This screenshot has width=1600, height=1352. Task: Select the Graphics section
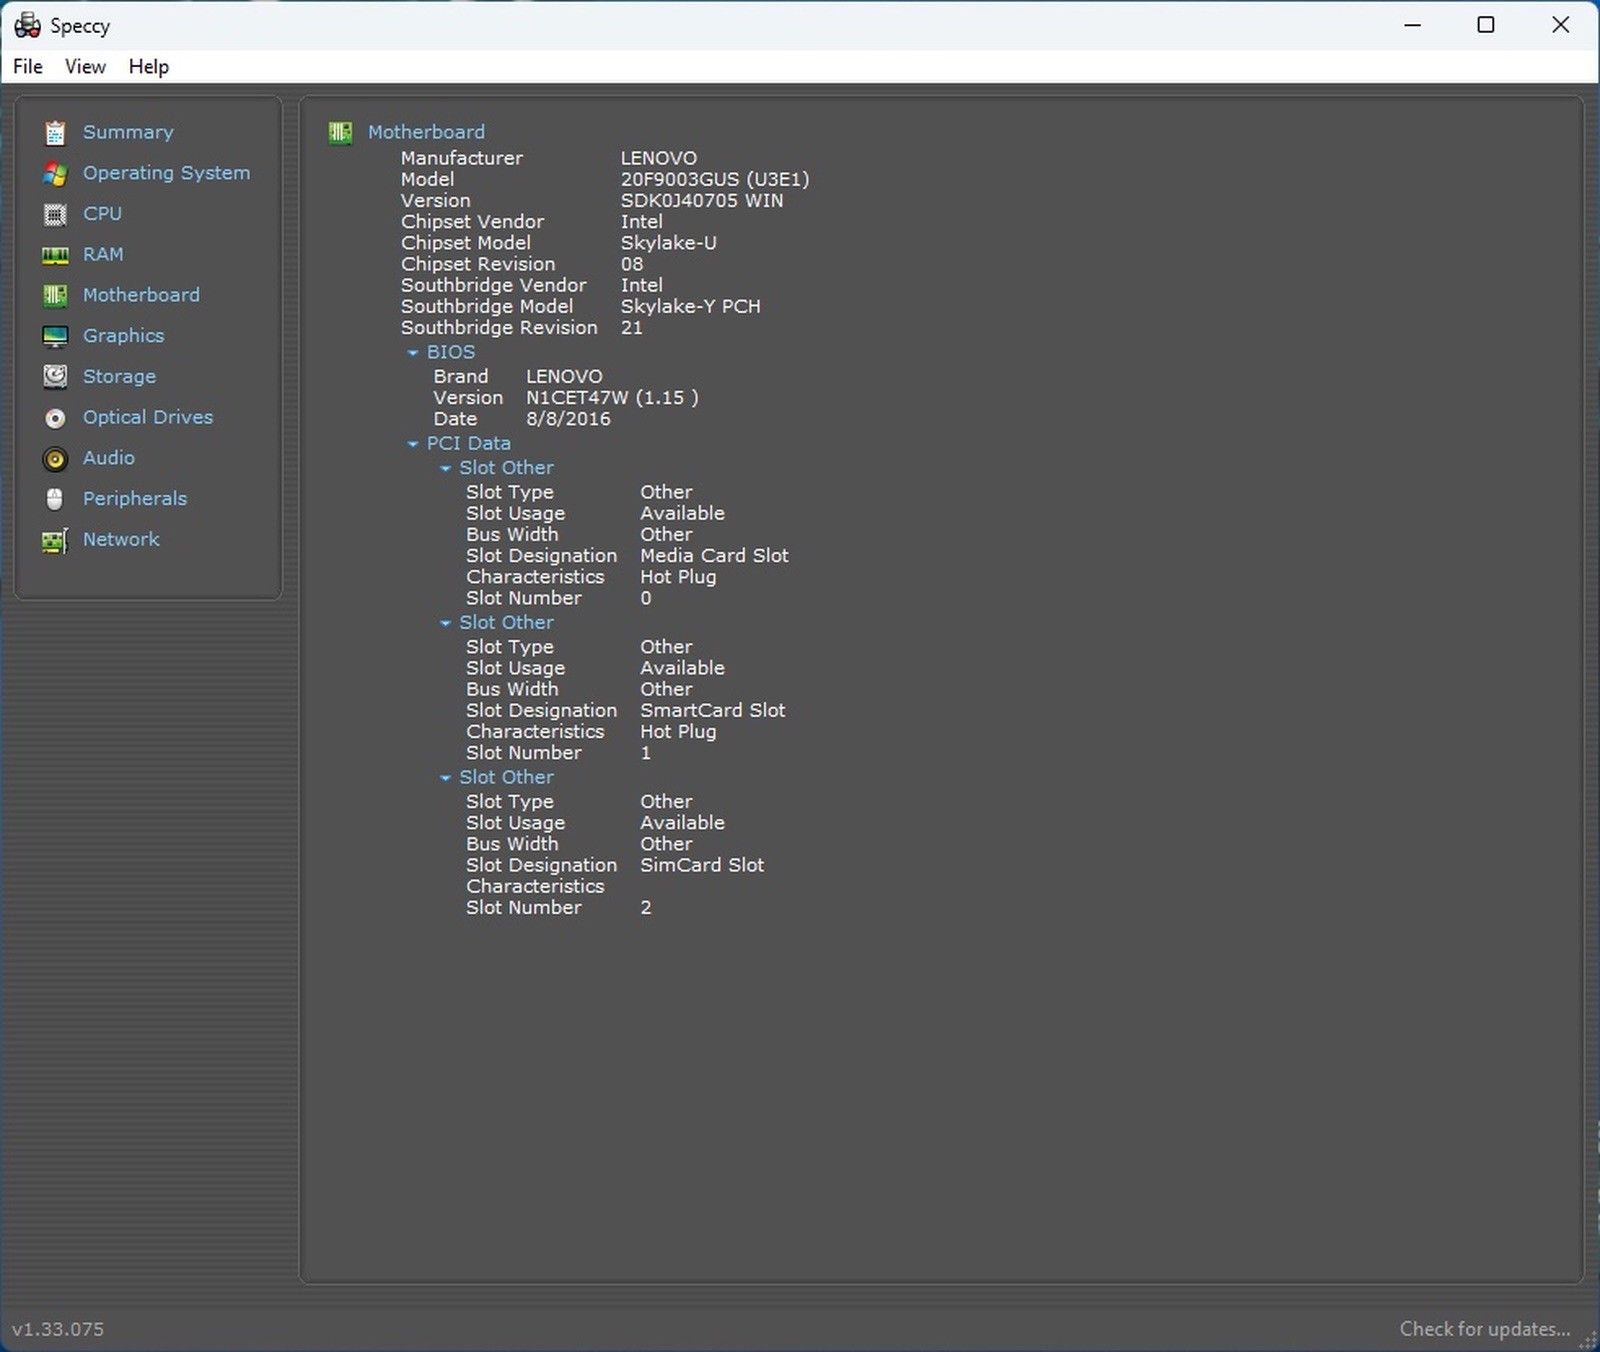123,336
